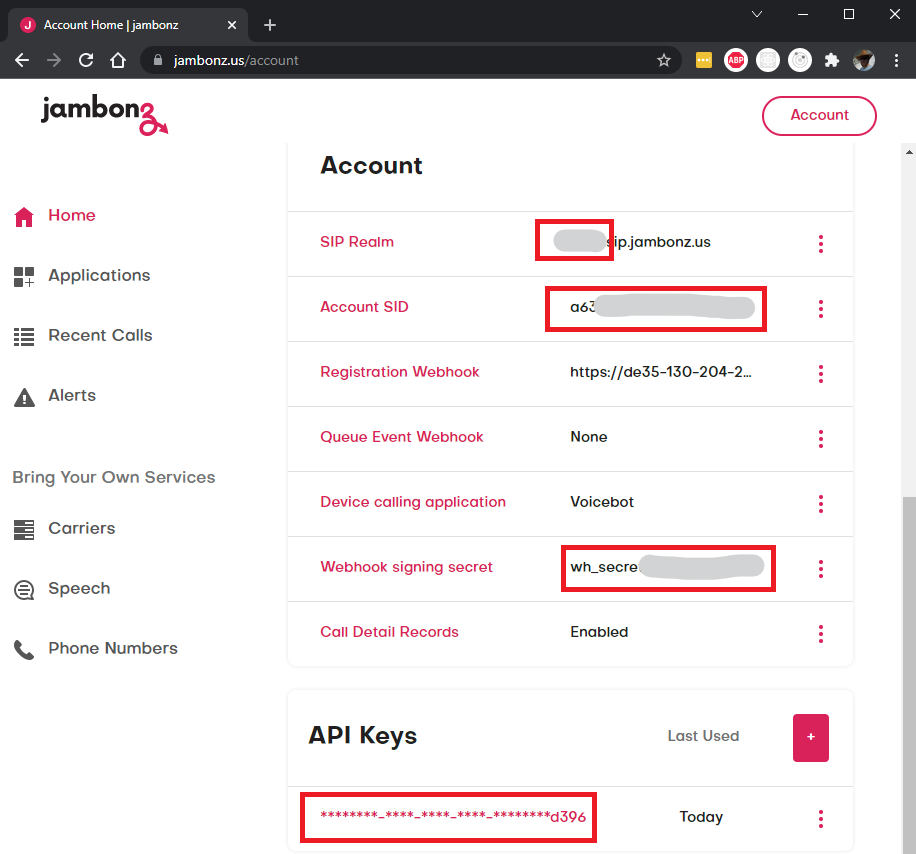The image size is (916, 854).
Task: Add a new API key with plus button
Action: (x=810, y=737)
